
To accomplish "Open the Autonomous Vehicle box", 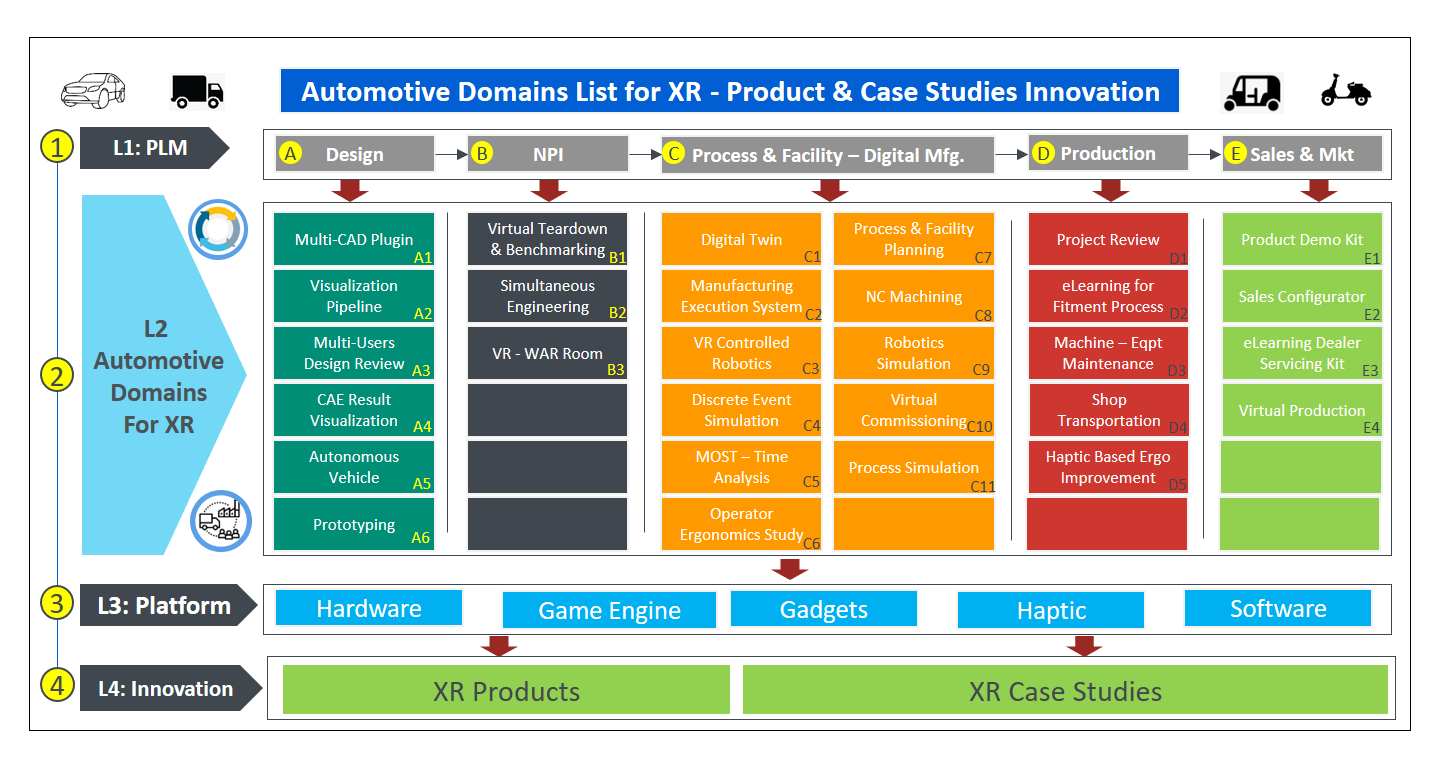I will point(354,467).
